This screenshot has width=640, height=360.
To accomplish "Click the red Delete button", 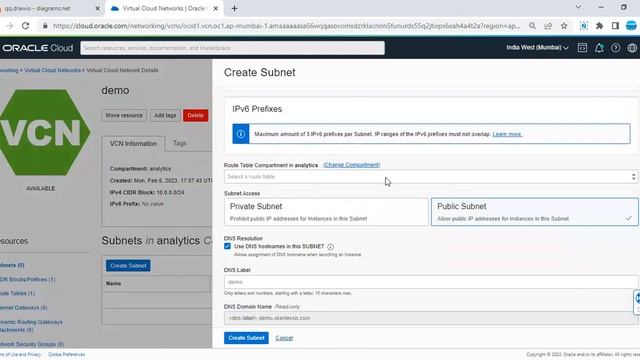I will click(x=196, y=116).
